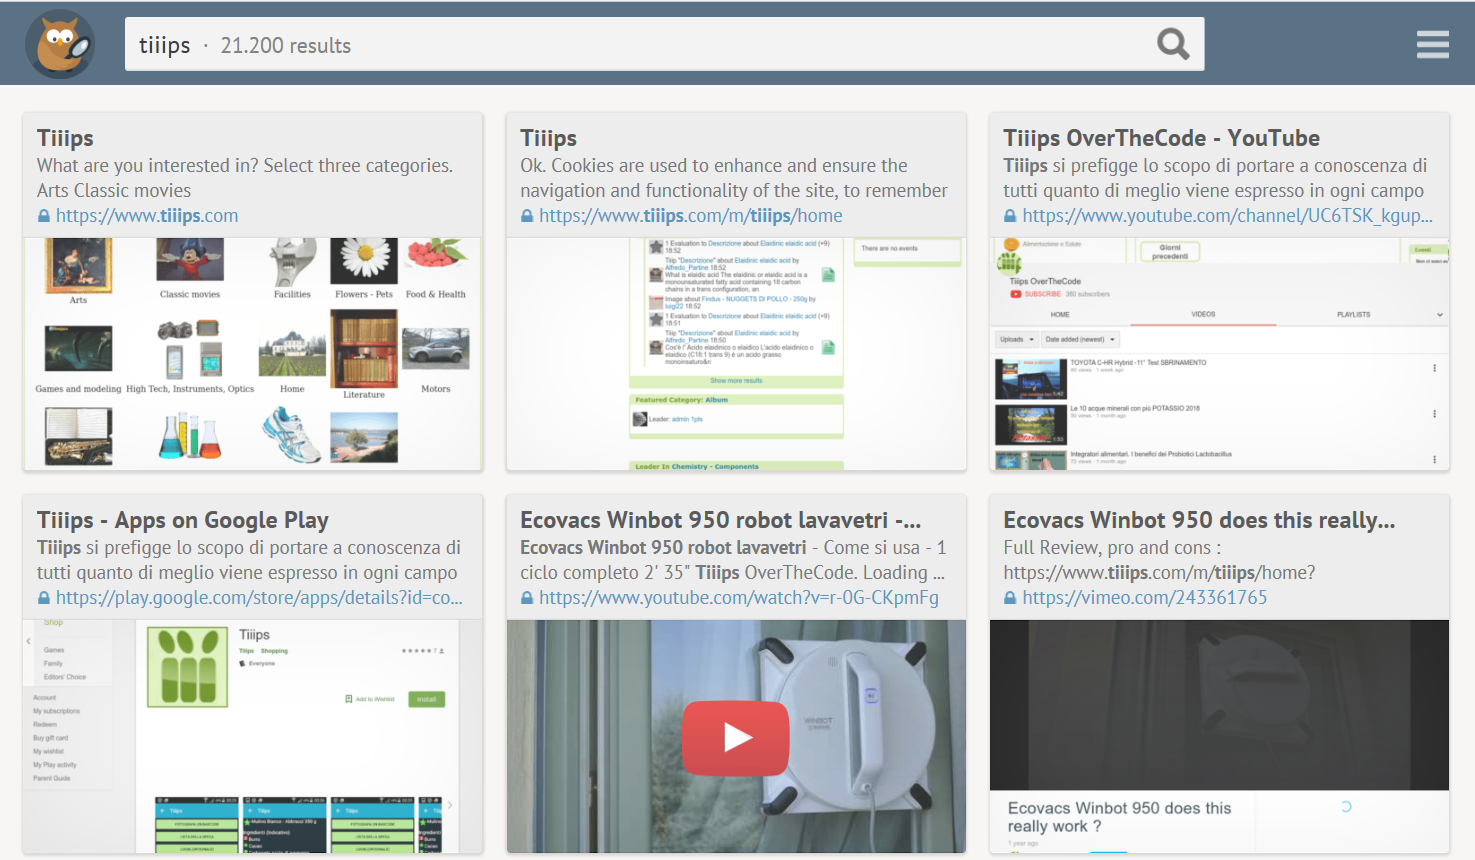Open the first Tiiips result title
This screenshot has height=860, width=1475.
coord(65,138)
